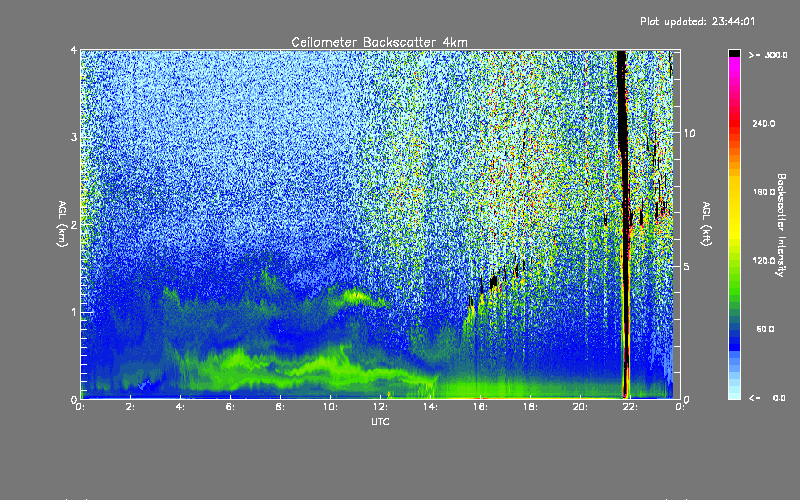Click the '4:' hour label on time axis
800x500 pixels.
180,407
